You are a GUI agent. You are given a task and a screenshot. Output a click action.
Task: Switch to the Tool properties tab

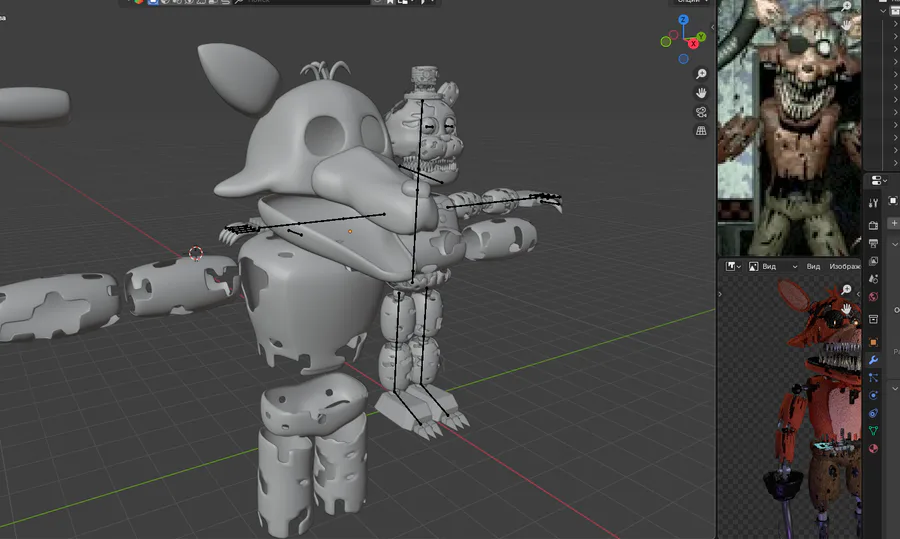873,203
